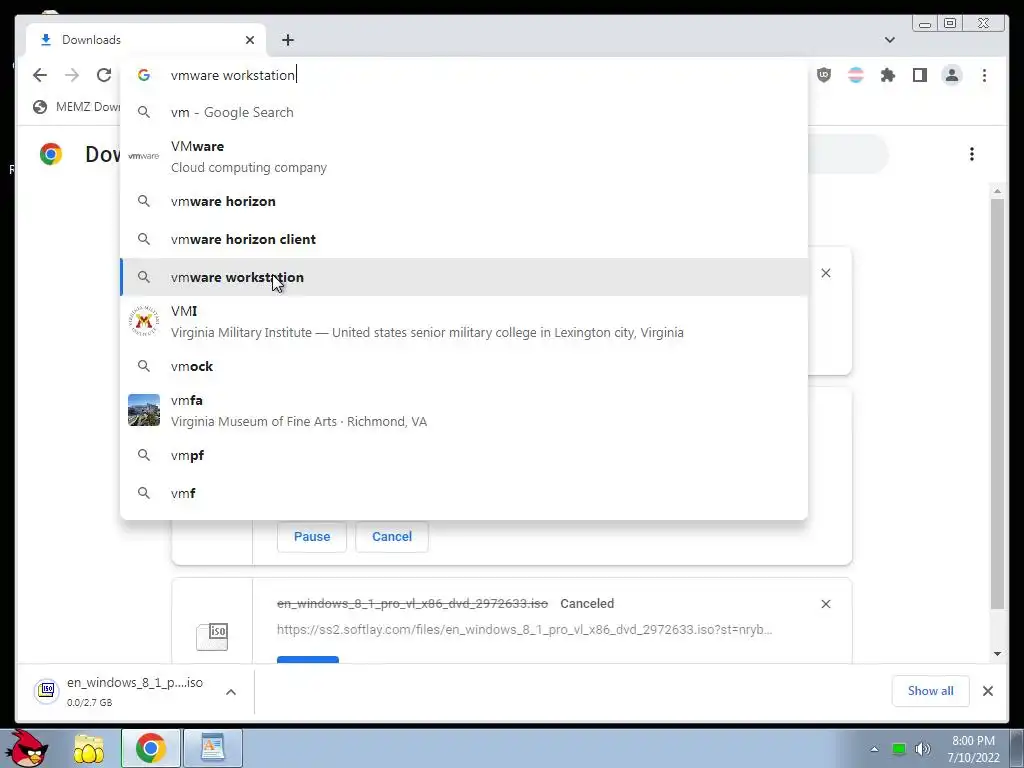Cancel the current download
Image resolution: width=1024 pixels, height=768 pixels.
[392, 536]
